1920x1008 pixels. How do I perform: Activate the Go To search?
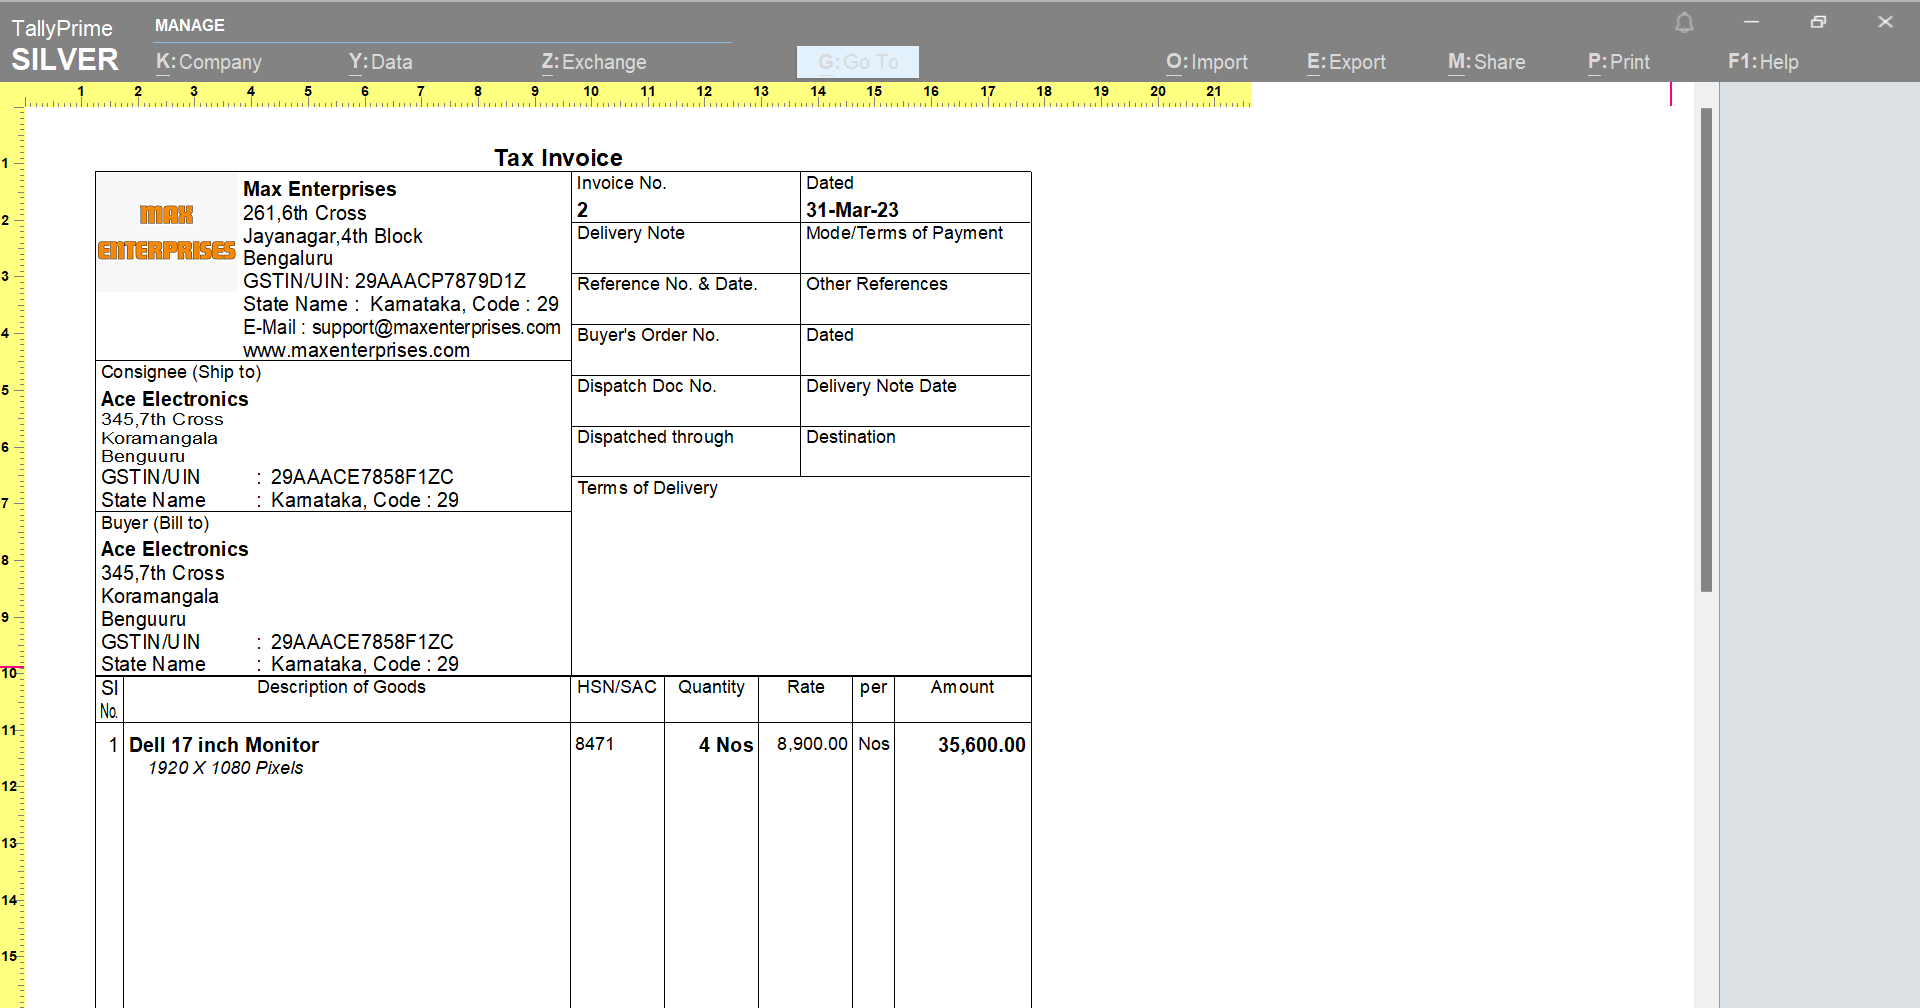click(x=857, y=61)
